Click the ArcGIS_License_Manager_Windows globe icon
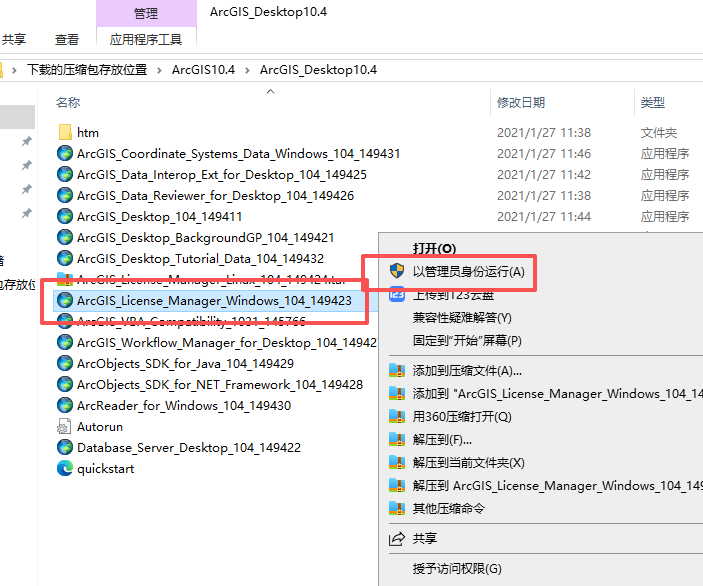Image resolution: width=703 pixels, height=586 pixels. pos(65,300)
